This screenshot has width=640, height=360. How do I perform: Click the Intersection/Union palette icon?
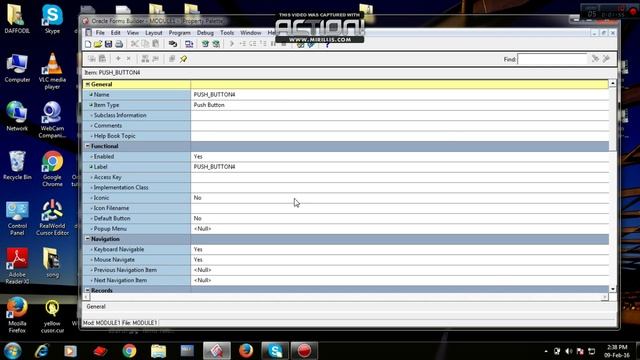point(172,59)
